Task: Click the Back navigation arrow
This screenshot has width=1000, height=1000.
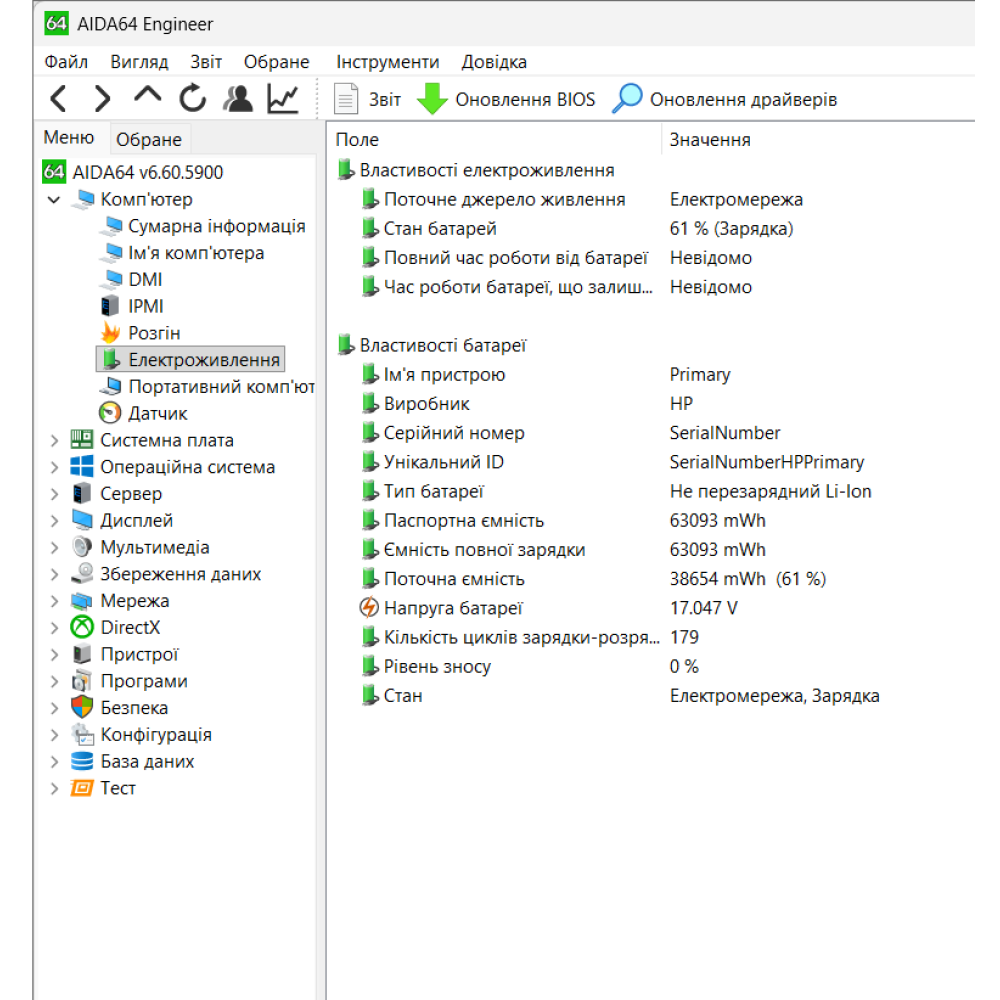Action: tap(58, 99)
